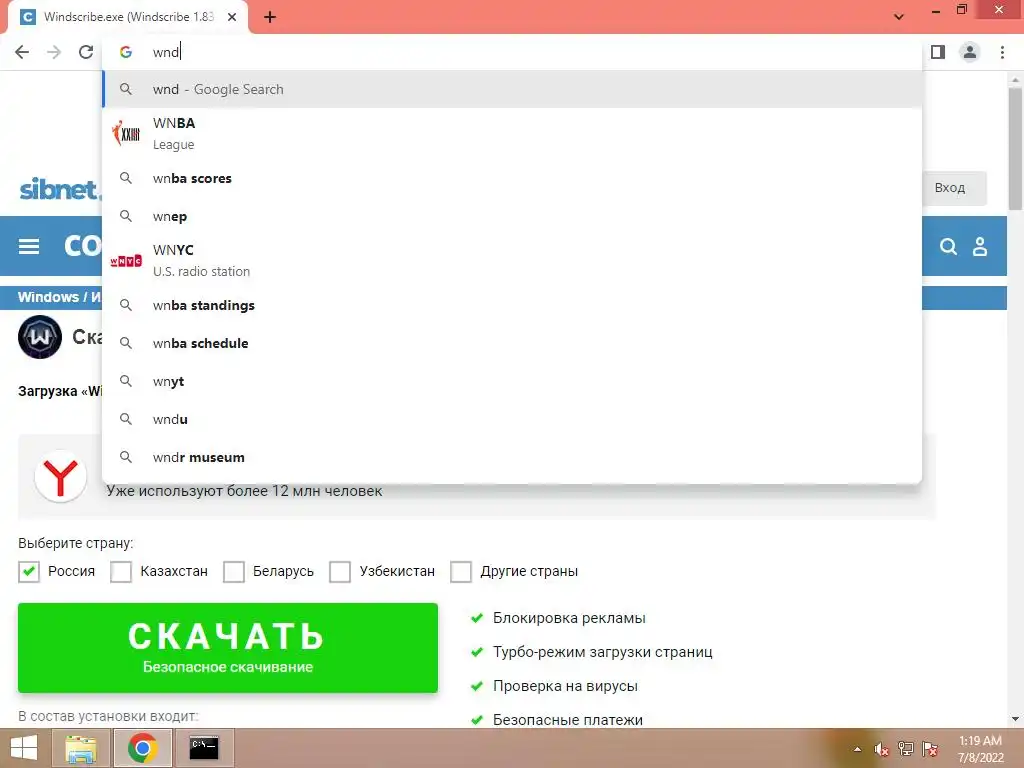
Task: Open Chrome's three-dot menu
Action: click(x=1002, y=52)
